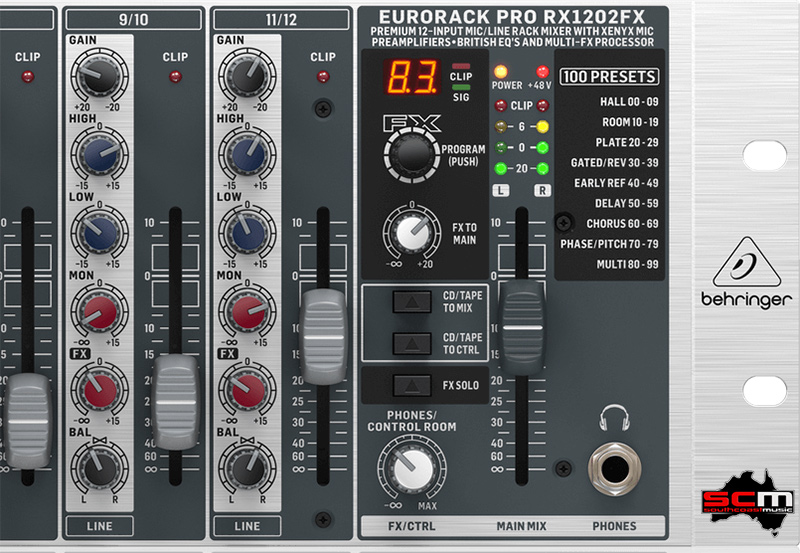Click the channel 11/12 MON send knob
The width and height of the screenshot is (800, 553).
247,312
